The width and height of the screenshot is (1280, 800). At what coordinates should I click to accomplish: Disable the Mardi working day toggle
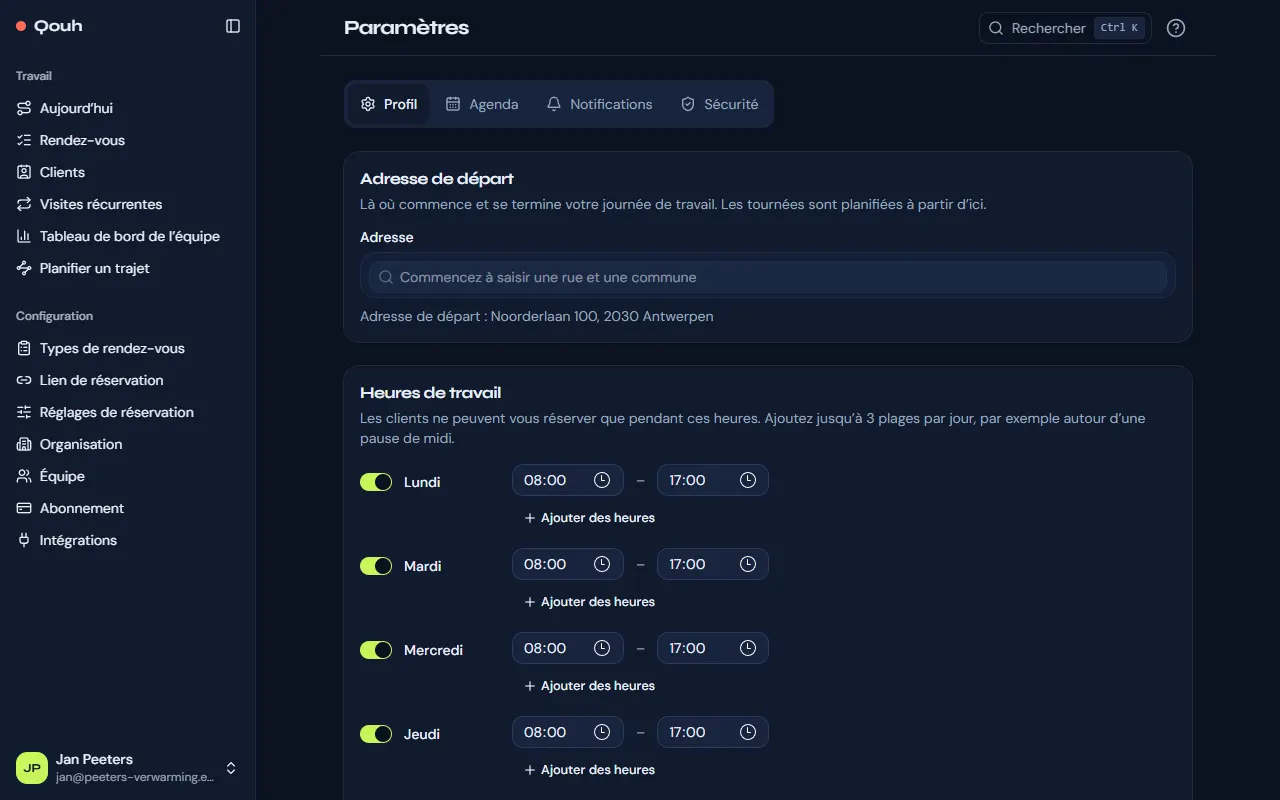point(376,566)
